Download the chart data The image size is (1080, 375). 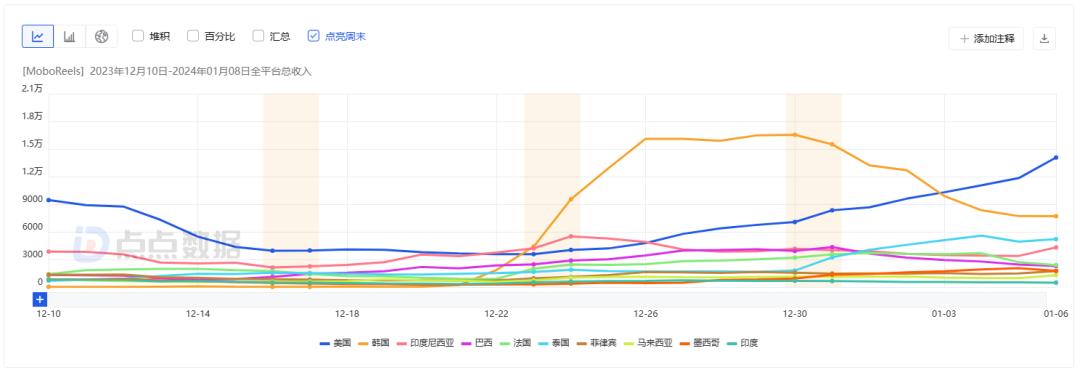click(x=1044, y=39)
